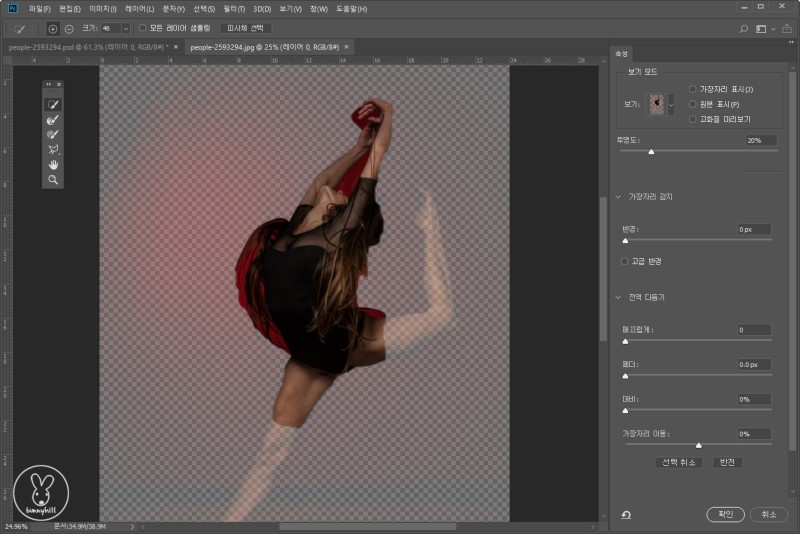Collapse the 가장자리 감지 section
Image resolution: width=800 pixels, height=534 pixels.
[617, 196]
